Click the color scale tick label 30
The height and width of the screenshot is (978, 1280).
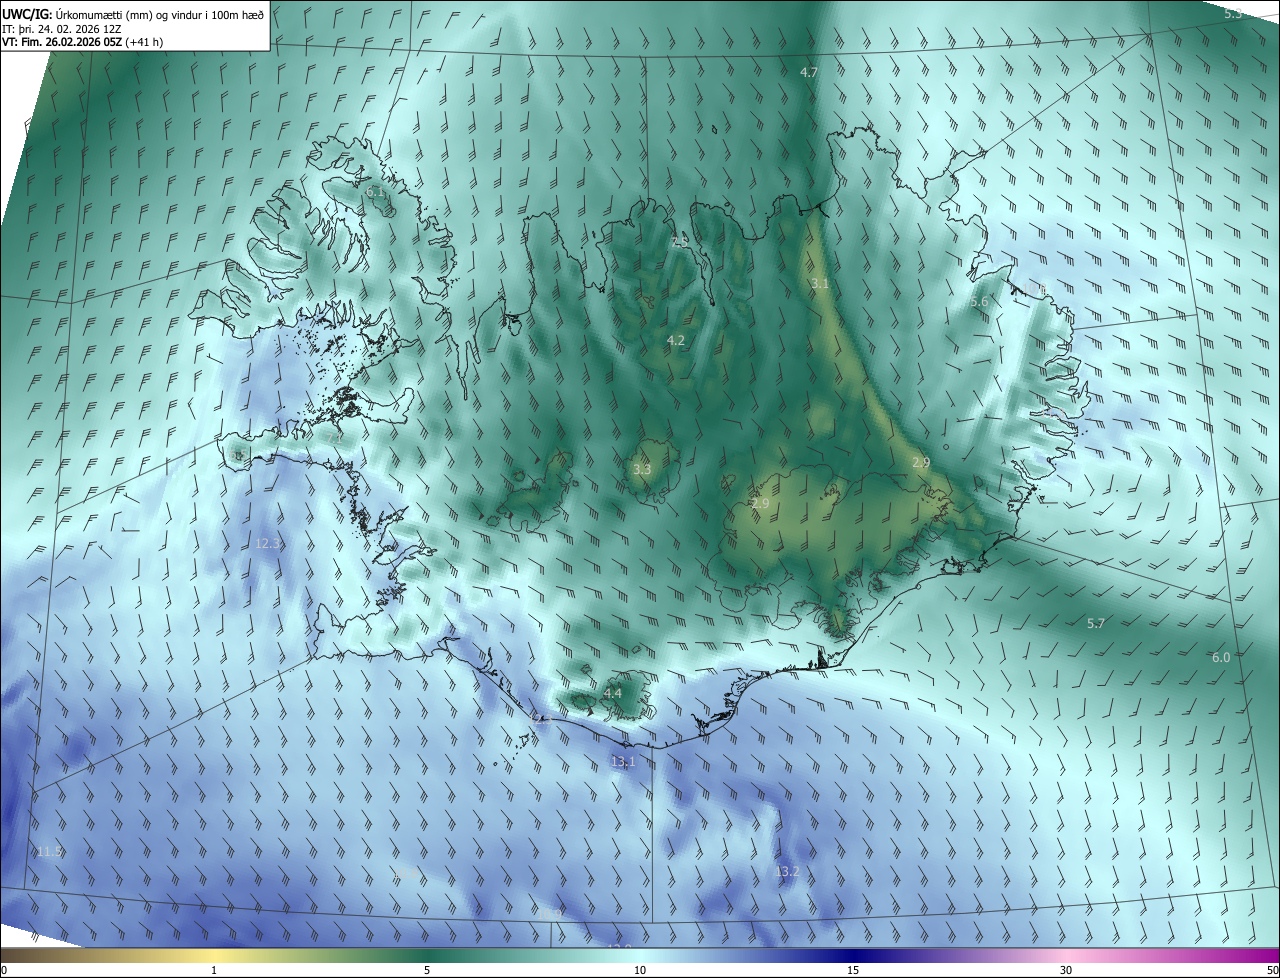[1066, 971]
